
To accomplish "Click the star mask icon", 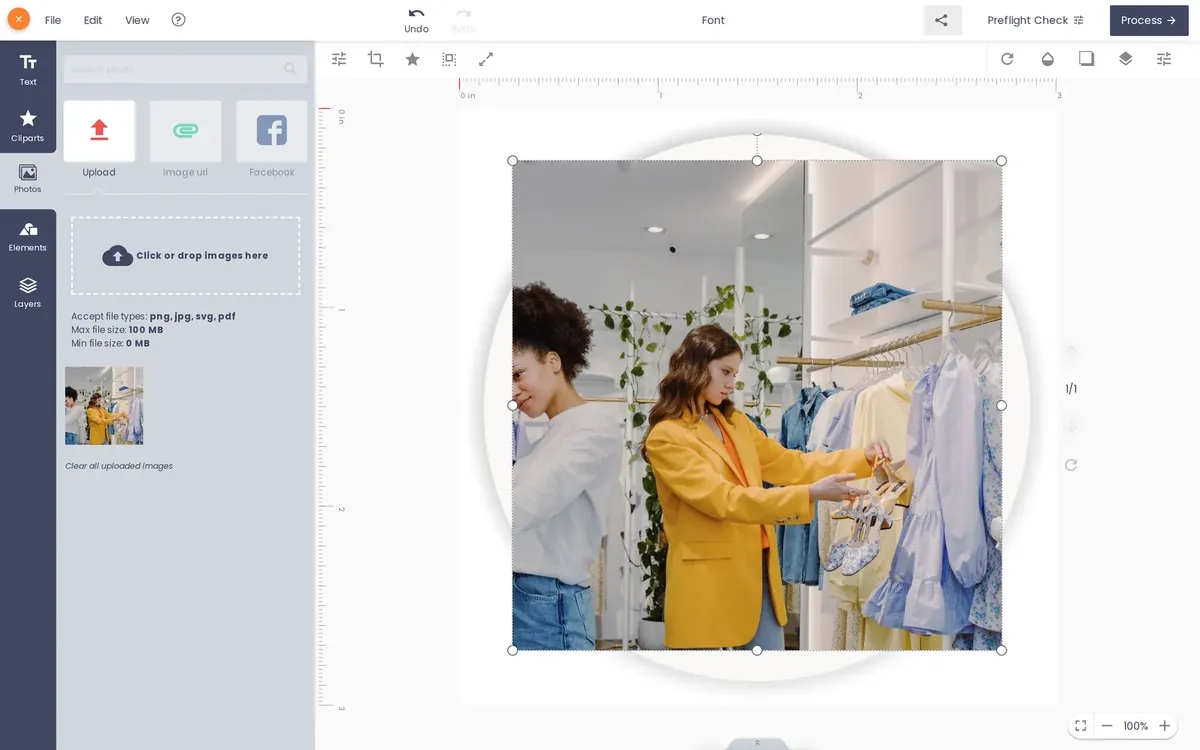I will click(x=412, y=59).
